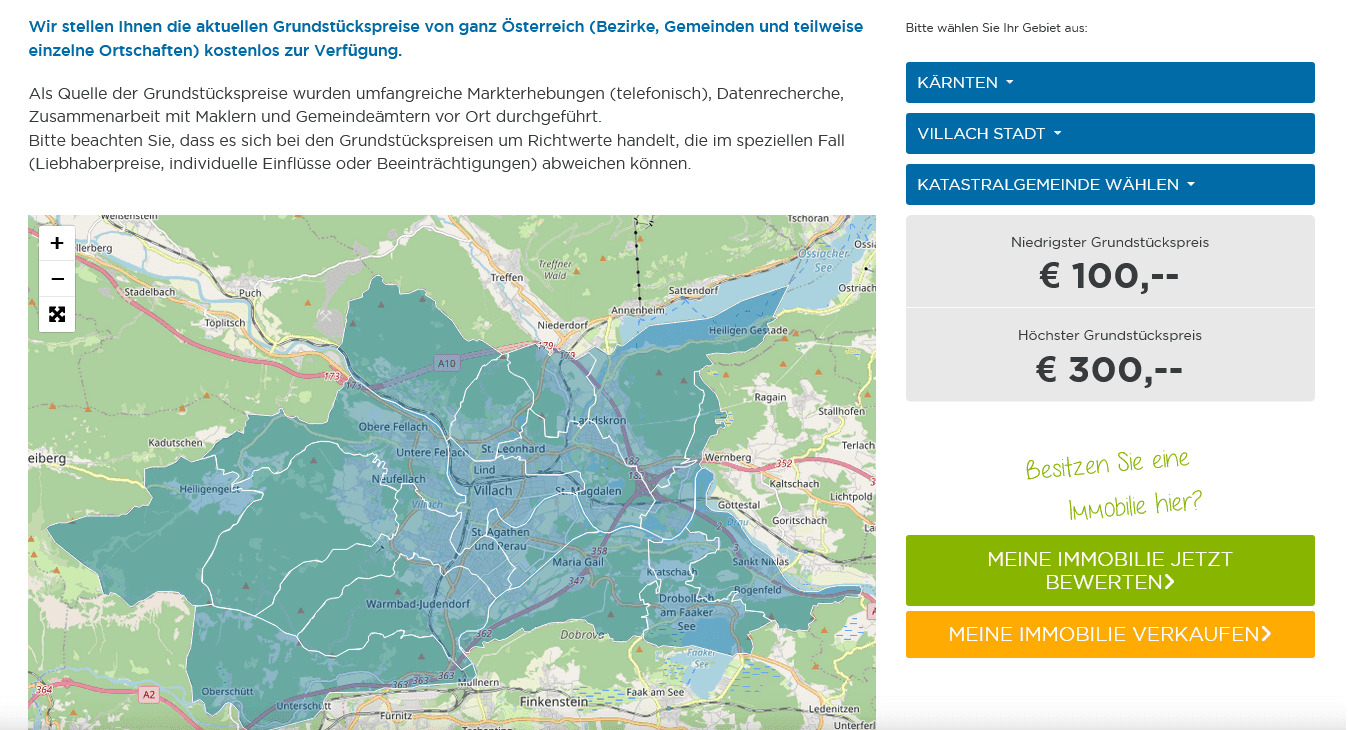The image size is (1348, 730).
Task: Toggle fullscreen map view
Action: tap(57, 314)
